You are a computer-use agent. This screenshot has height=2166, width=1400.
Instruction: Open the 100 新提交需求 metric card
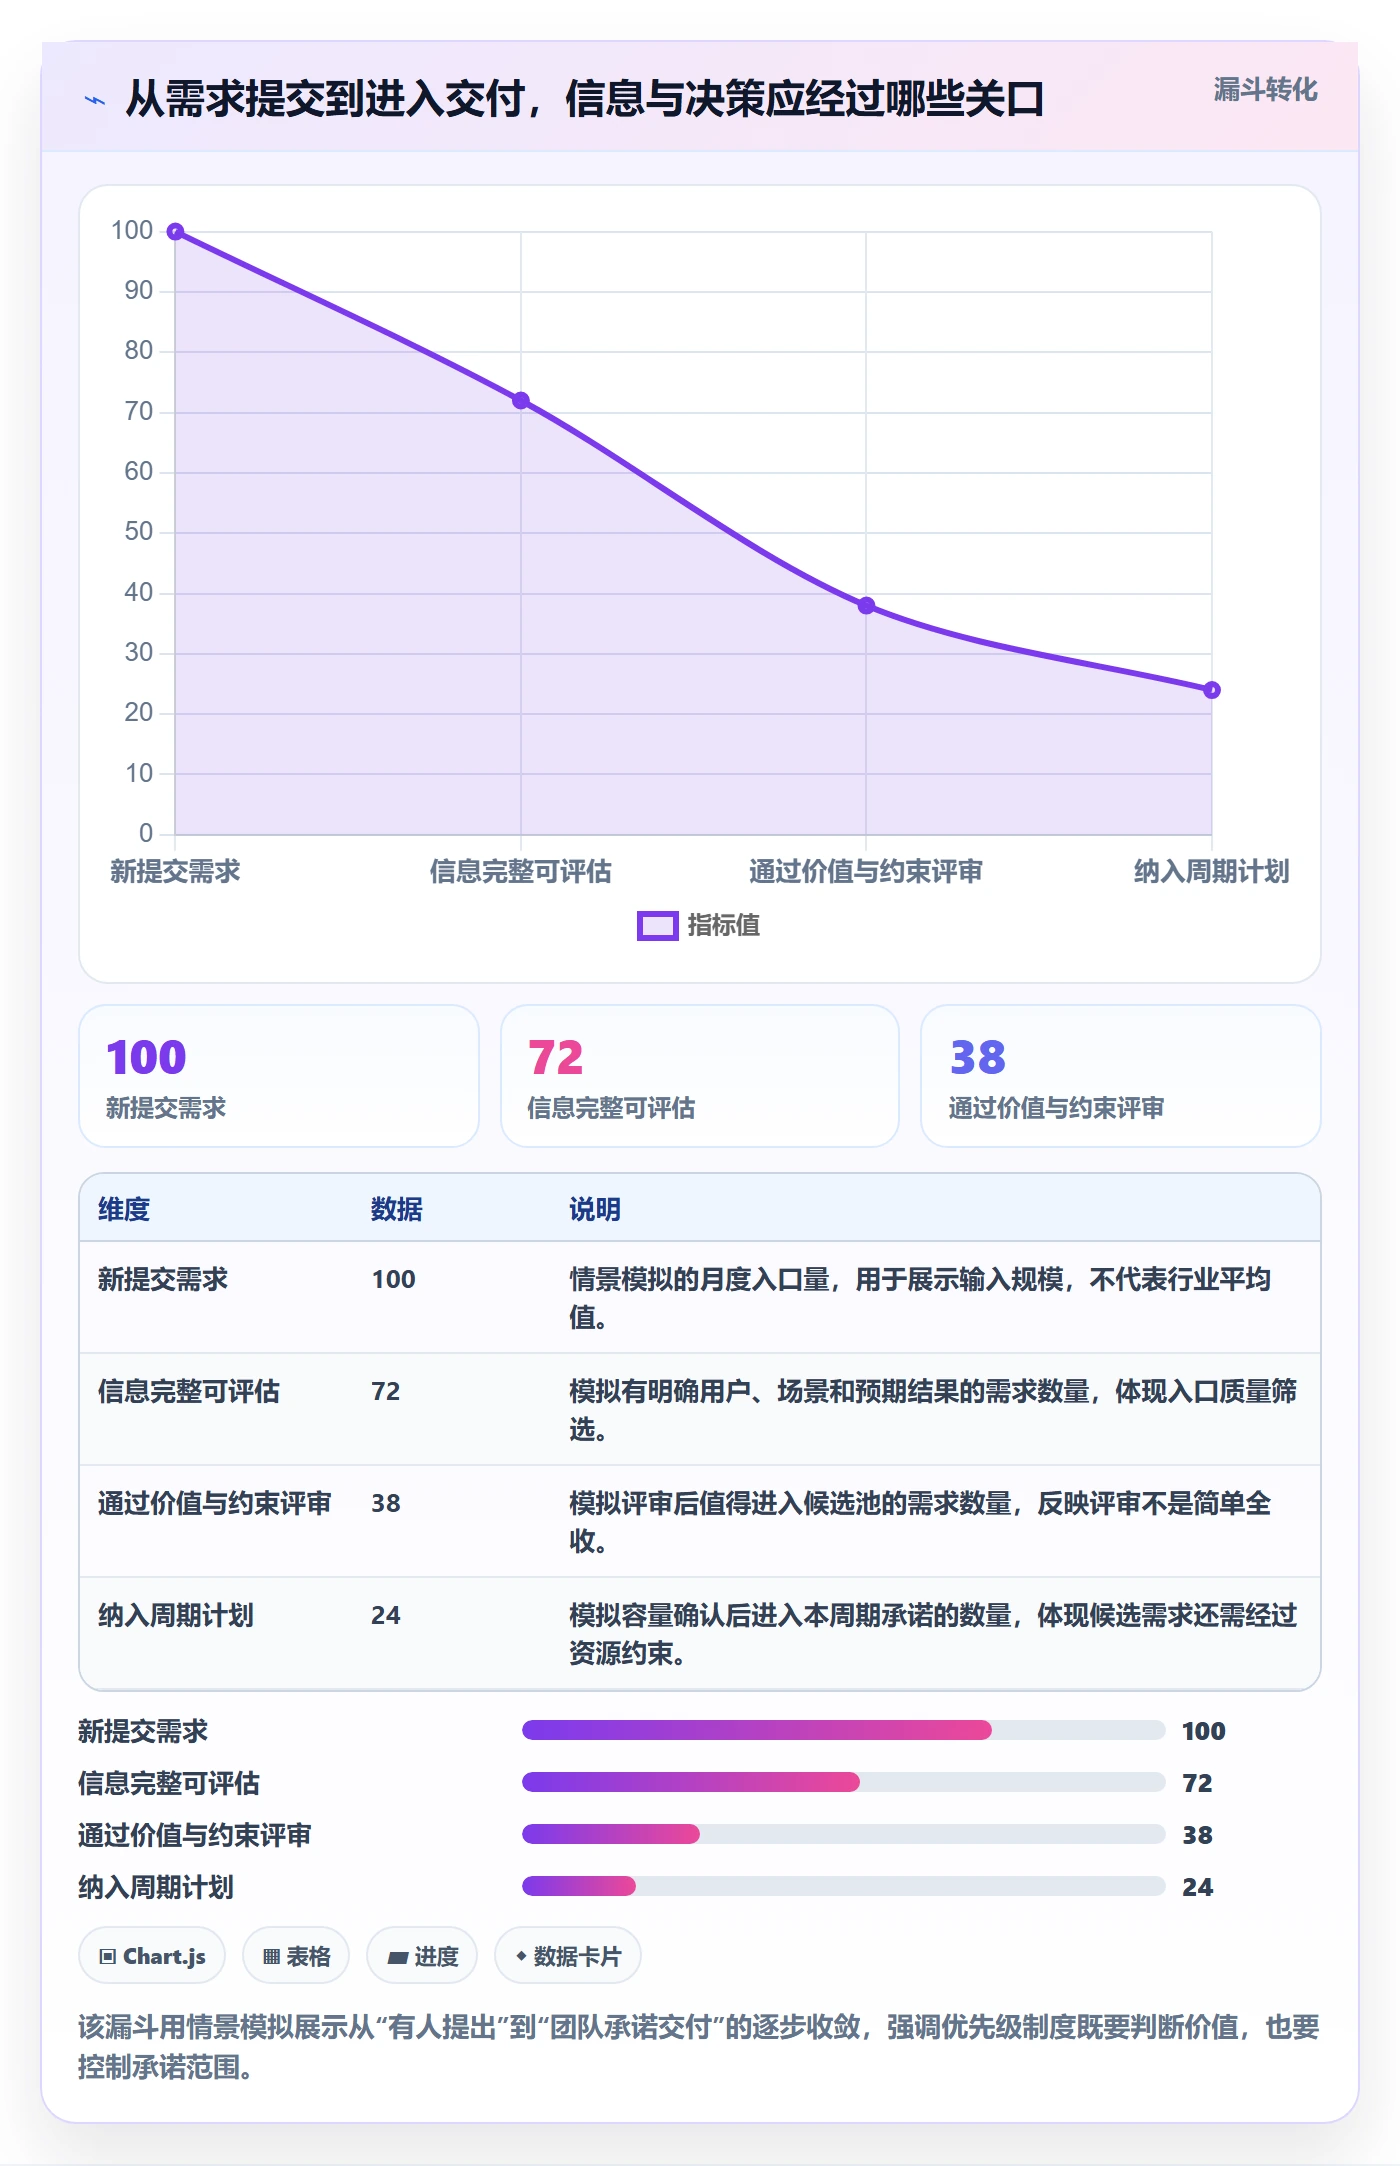tap(279, 1076)
